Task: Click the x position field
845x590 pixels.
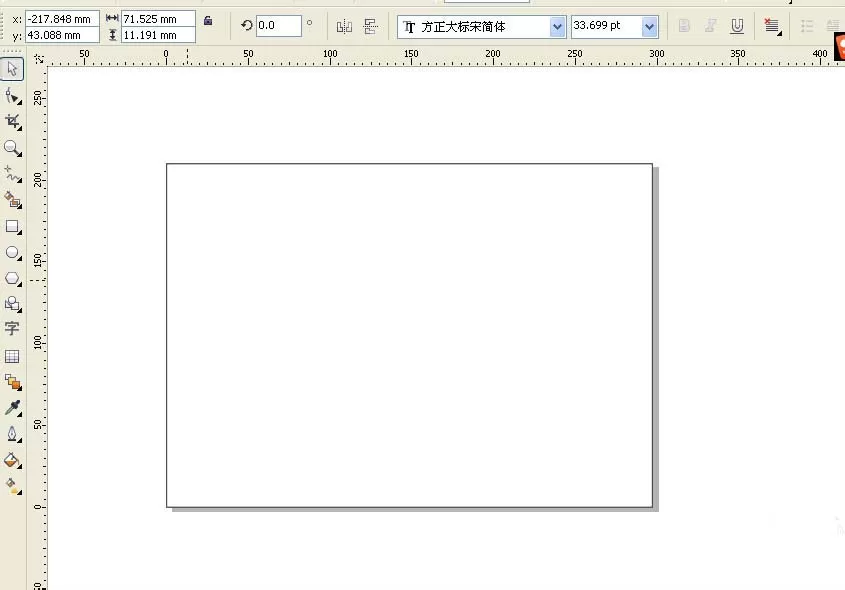Action: [x=62, y=19]
